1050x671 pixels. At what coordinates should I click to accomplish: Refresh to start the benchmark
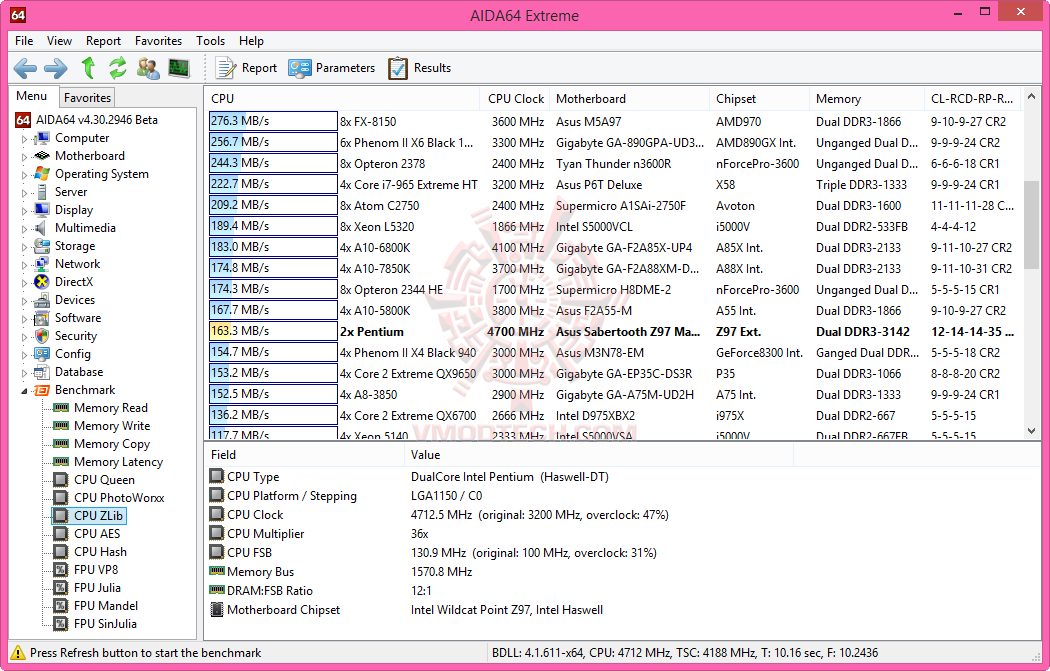click(x=118, y=68)
